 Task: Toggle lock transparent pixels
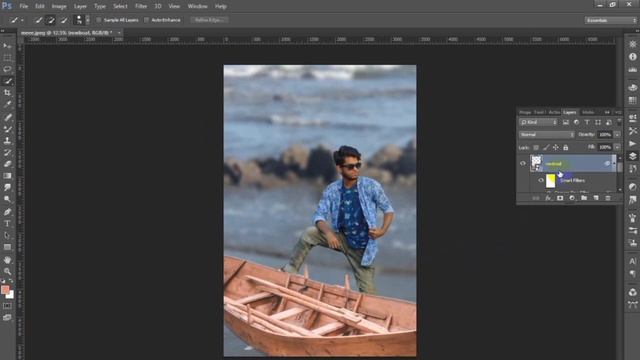click(x=536, y=147)
